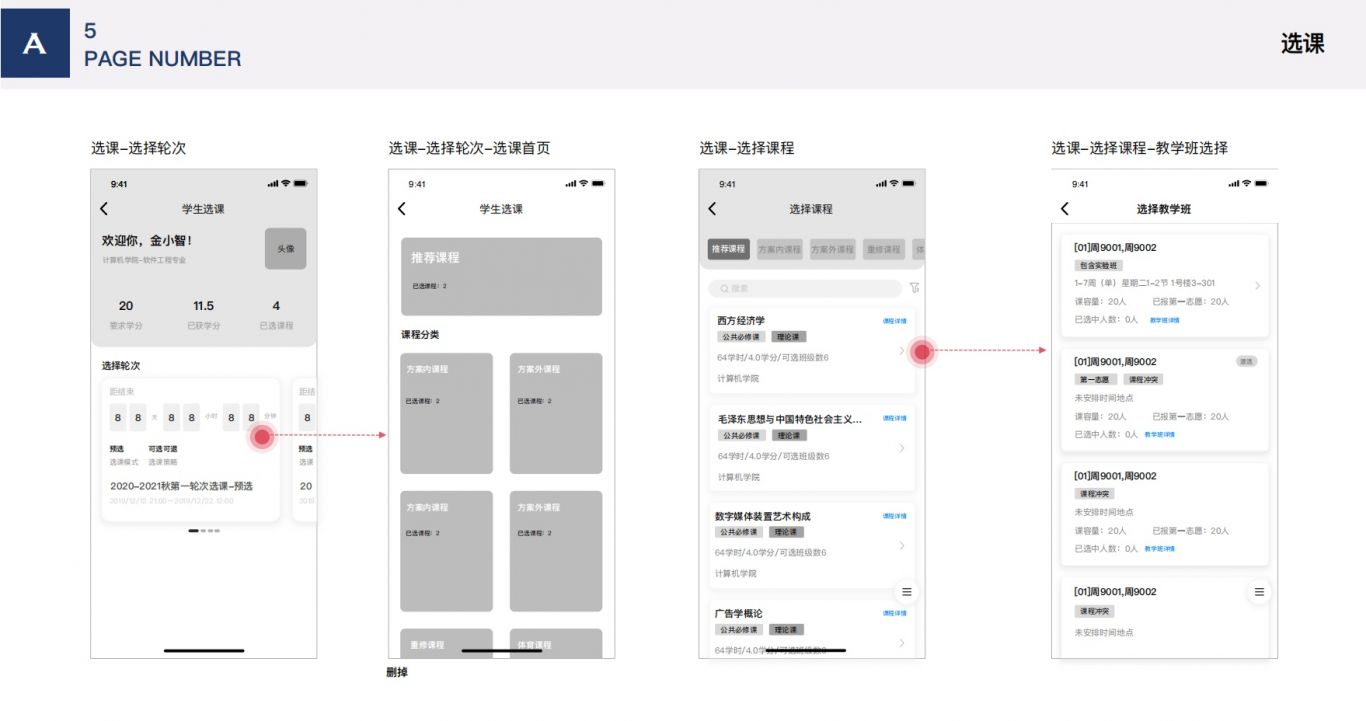Open 课程详情 link for 西方经济学
1366x721 pixels.
[894, 321]
